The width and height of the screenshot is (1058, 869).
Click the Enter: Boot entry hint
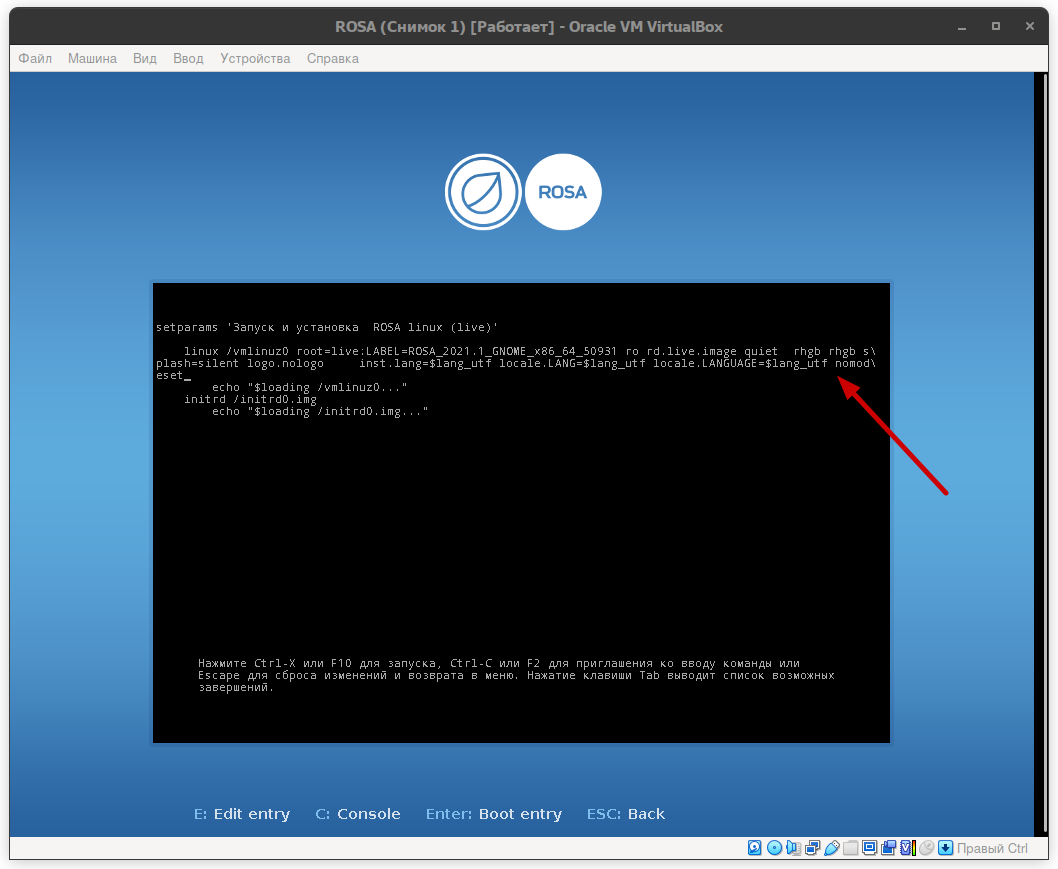click(x=493, y=814)
